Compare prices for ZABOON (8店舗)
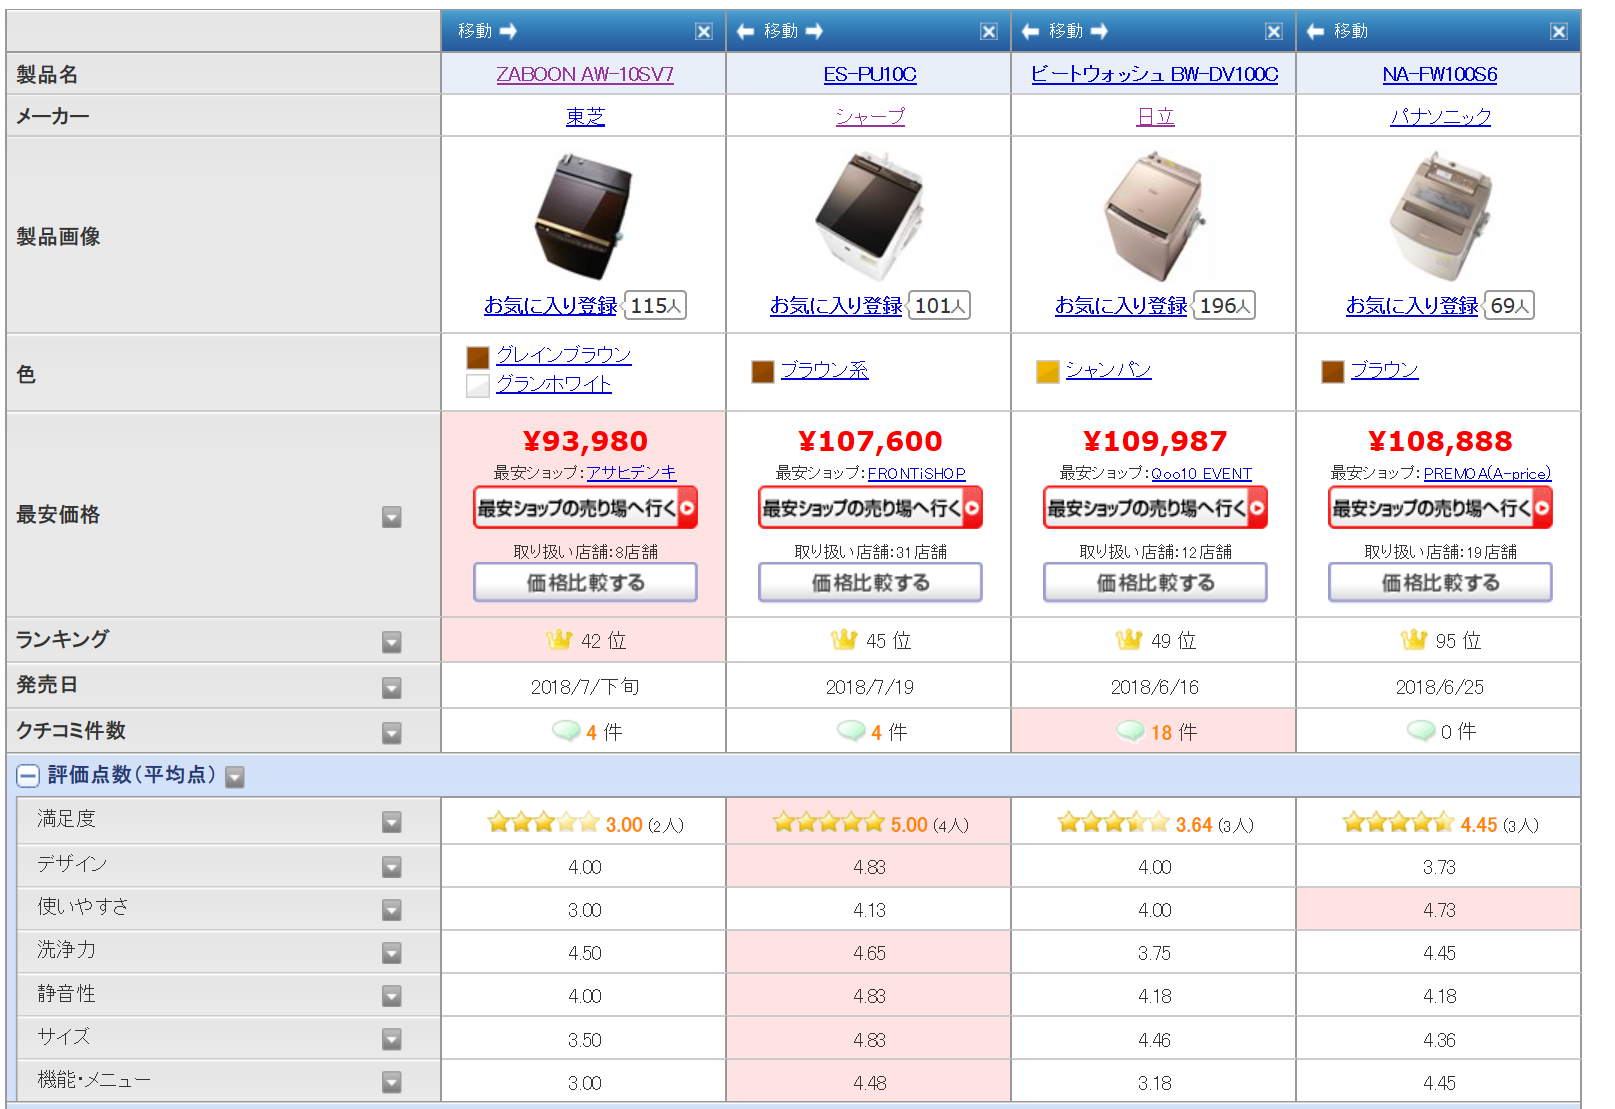Image resolution: width=1615 pixels, height=1109 pixels. [585, 582]
